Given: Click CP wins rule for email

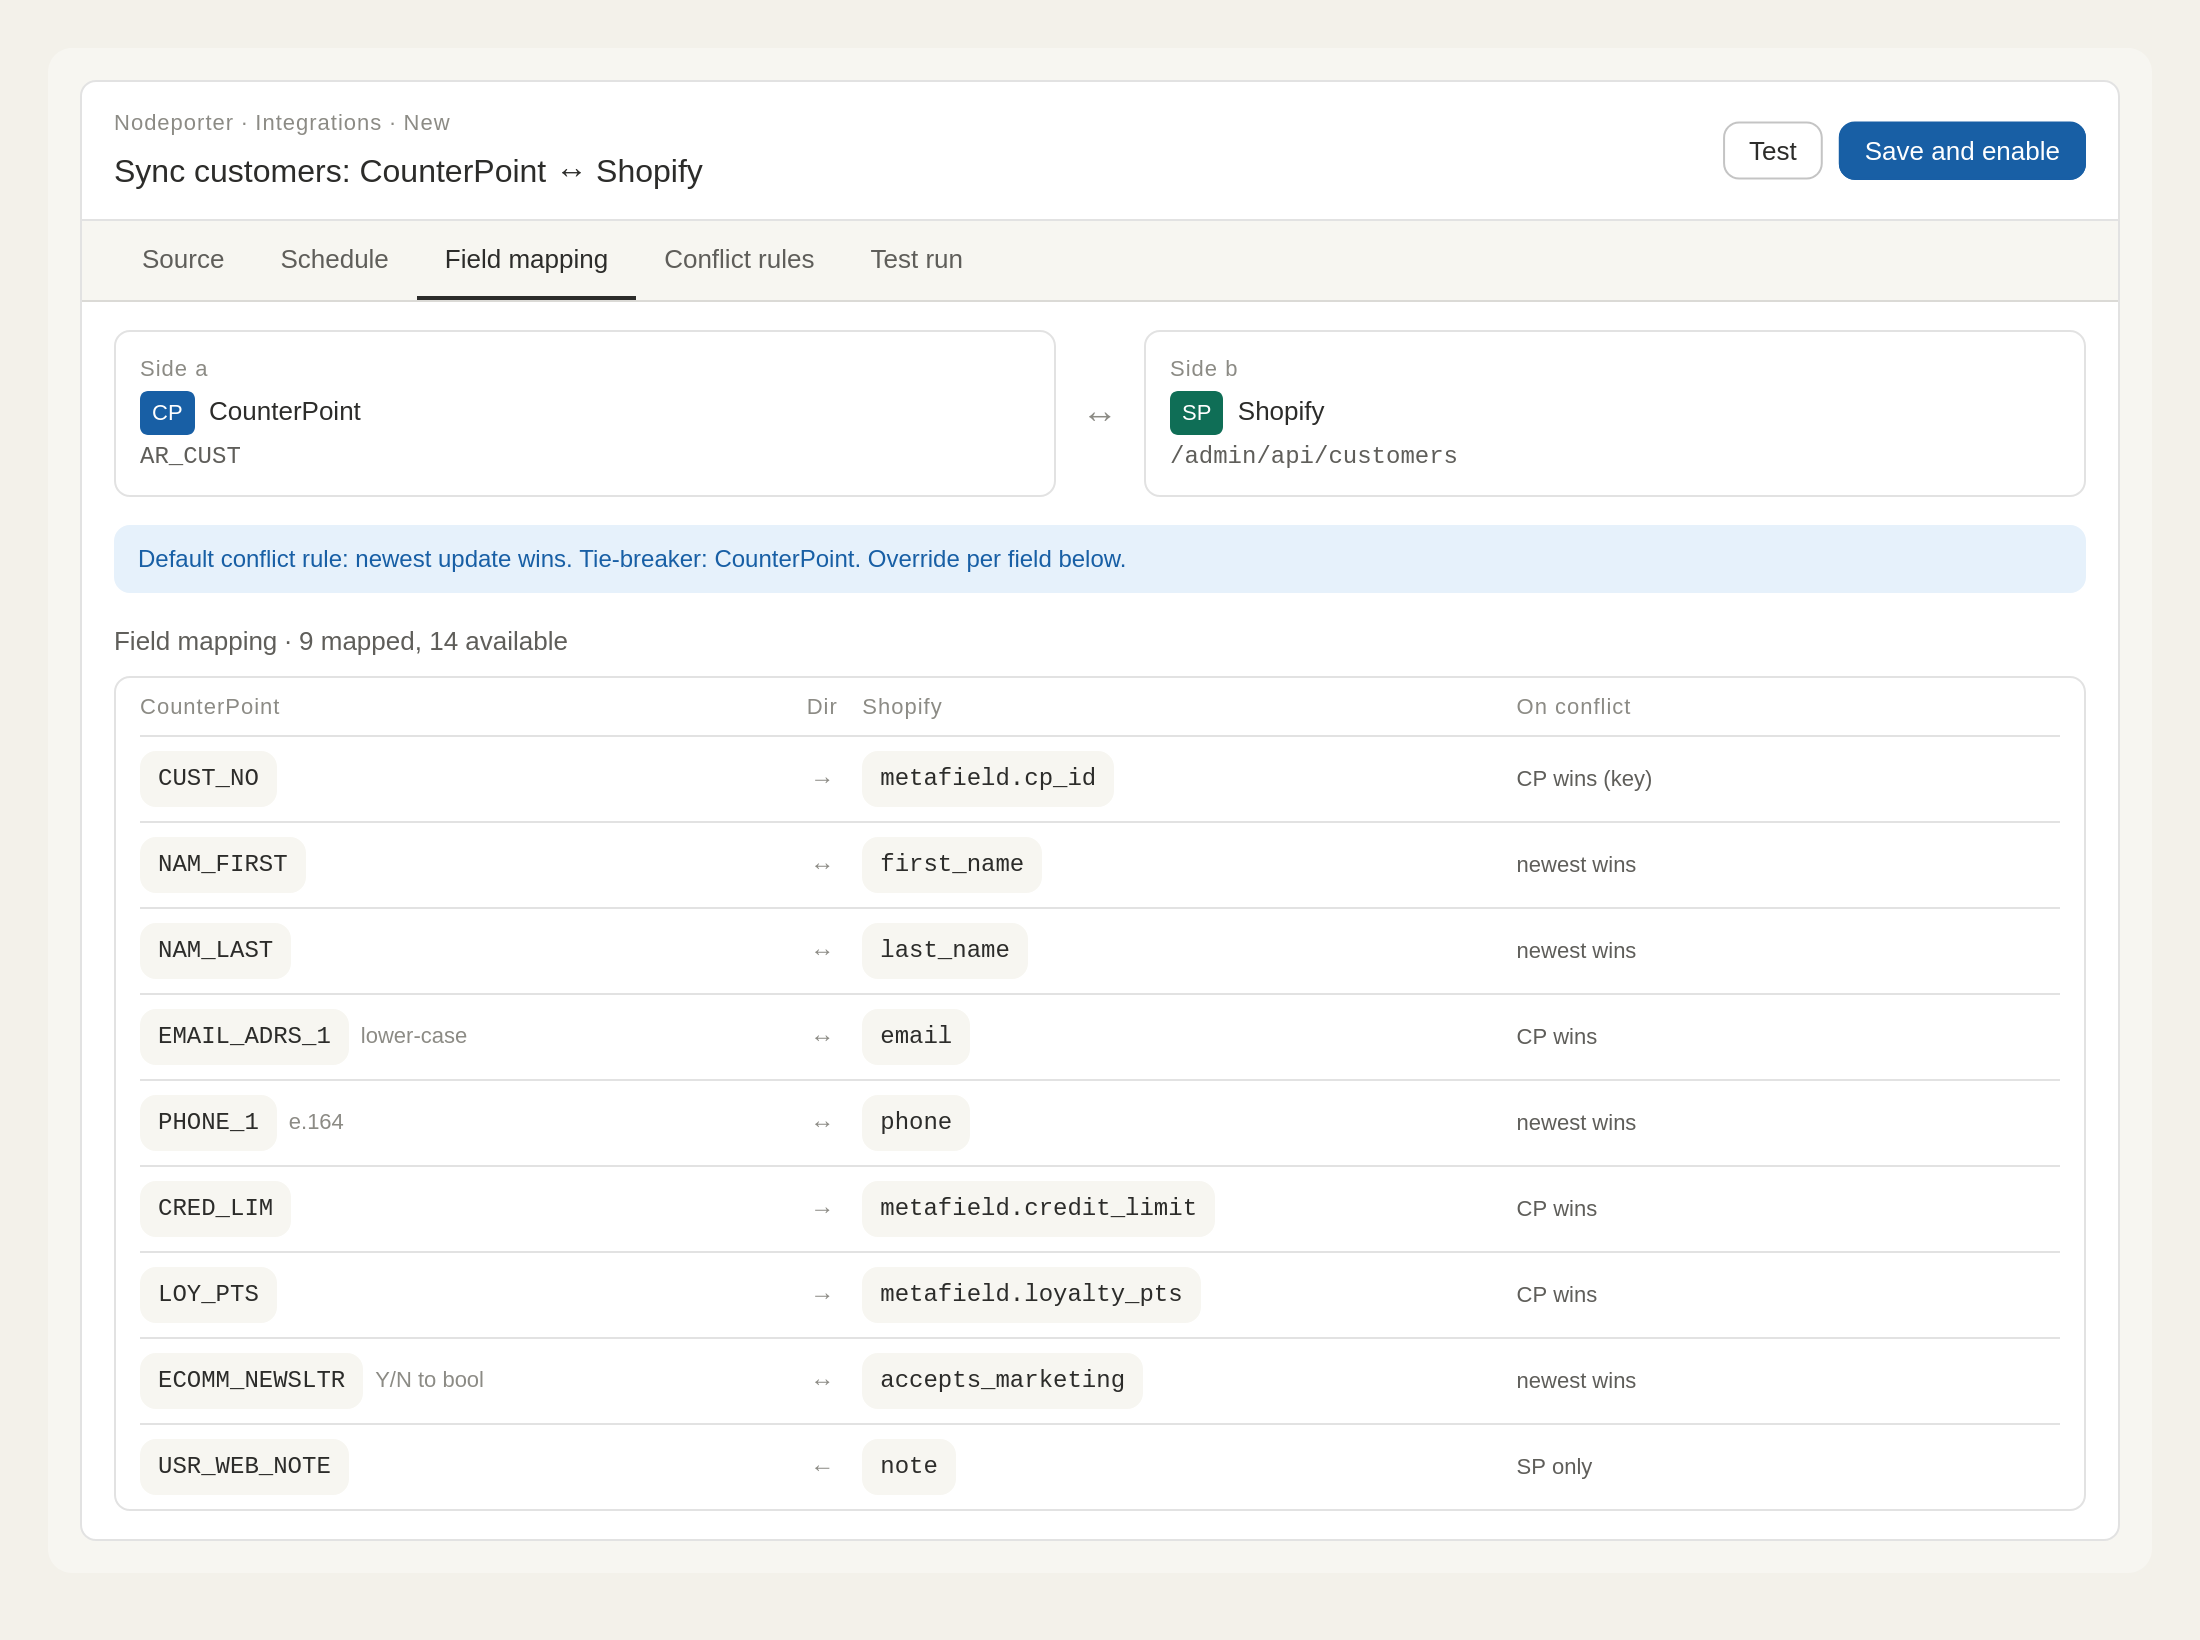Looking at the screenshot, I should 1557,1037.
